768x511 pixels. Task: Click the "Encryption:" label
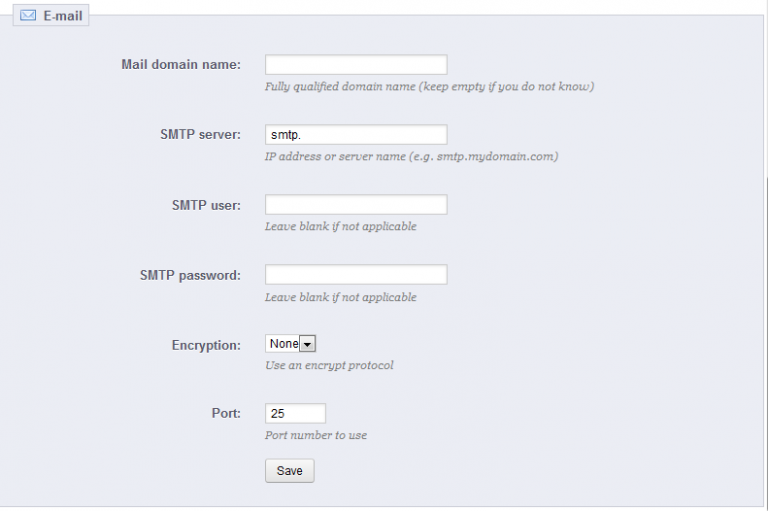click(x=206, y=345)
